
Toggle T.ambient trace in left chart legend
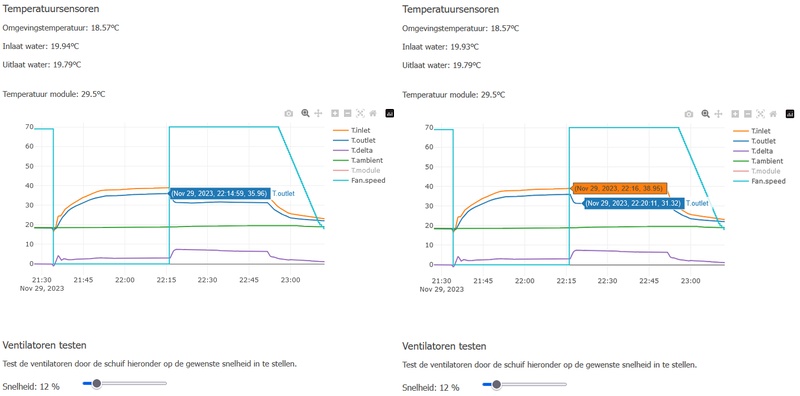pyautogui.click(x=355, y=160)
